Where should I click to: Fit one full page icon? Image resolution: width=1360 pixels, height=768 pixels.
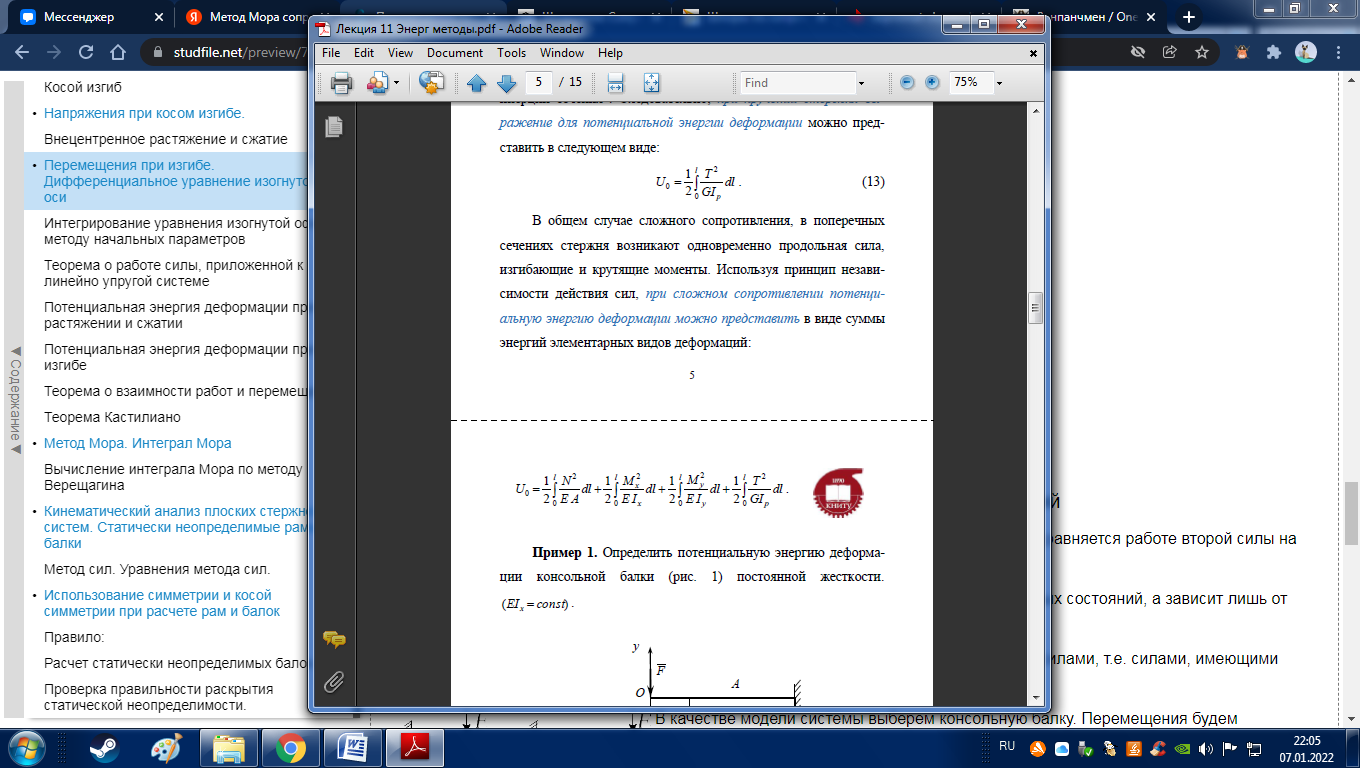[x=651, y=83]
